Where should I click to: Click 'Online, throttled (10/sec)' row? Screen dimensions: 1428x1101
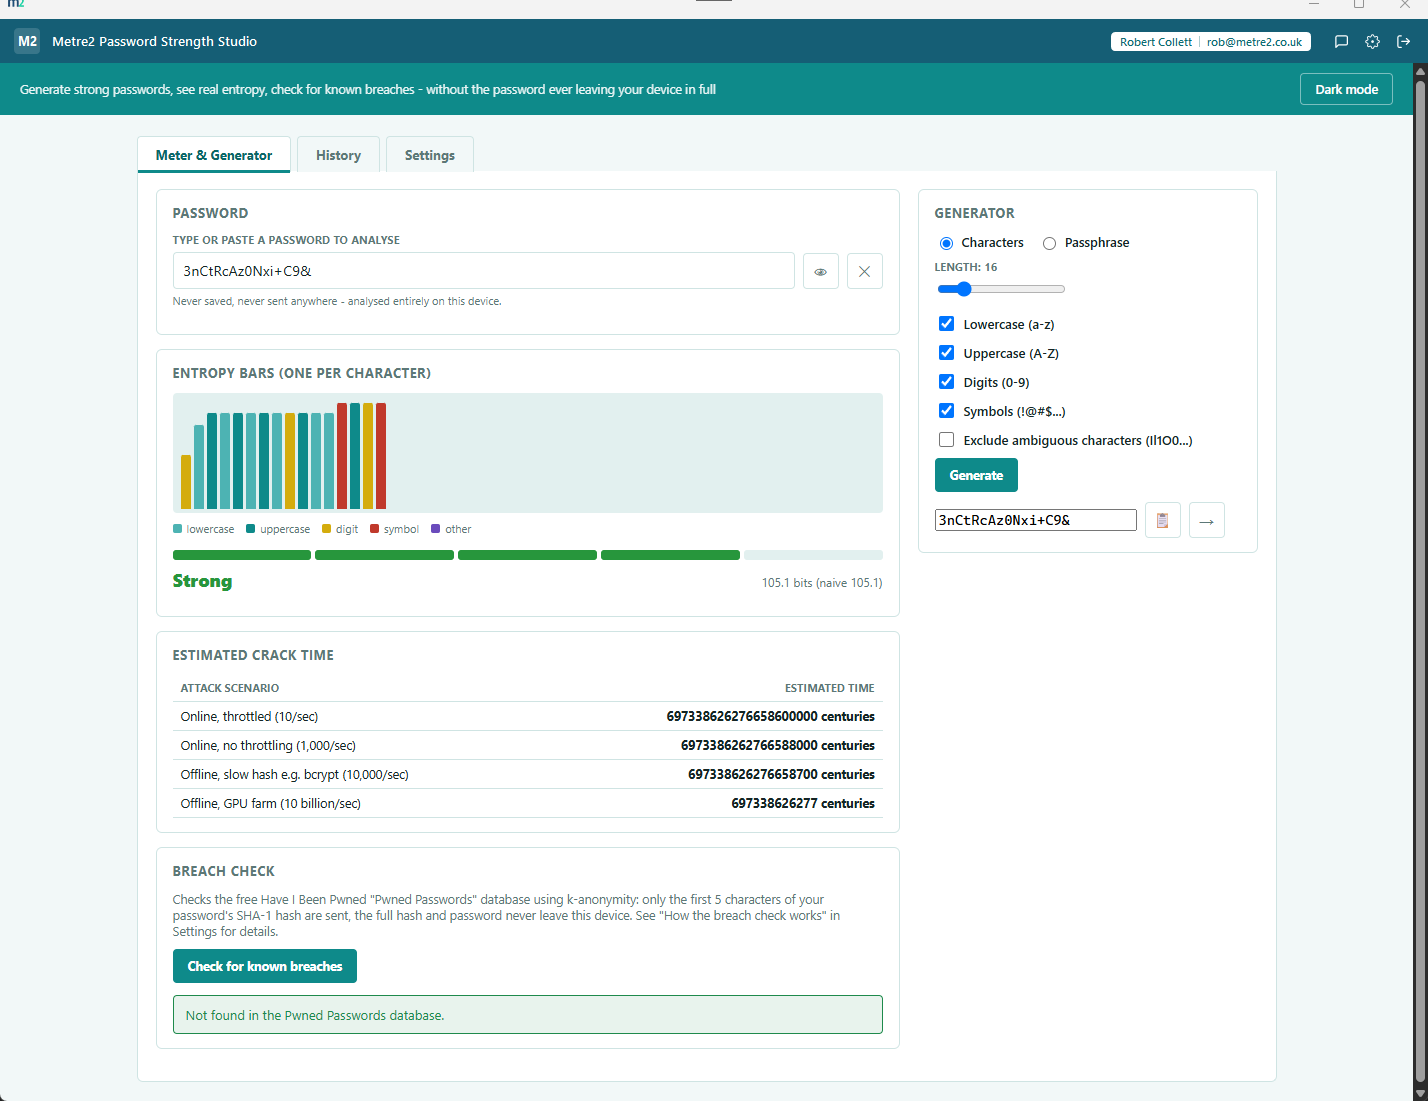click(528, 716)
